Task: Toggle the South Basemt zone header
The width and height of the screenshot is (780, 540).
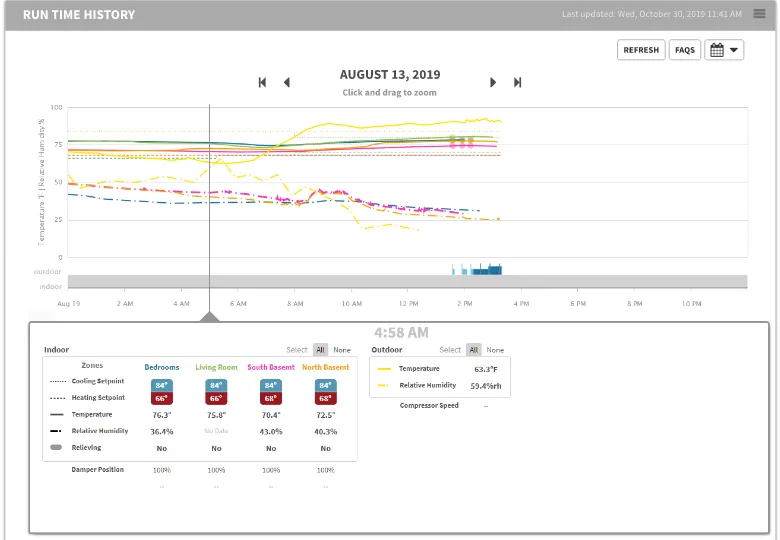Action: pyautogui.click(x=271, y=367)
